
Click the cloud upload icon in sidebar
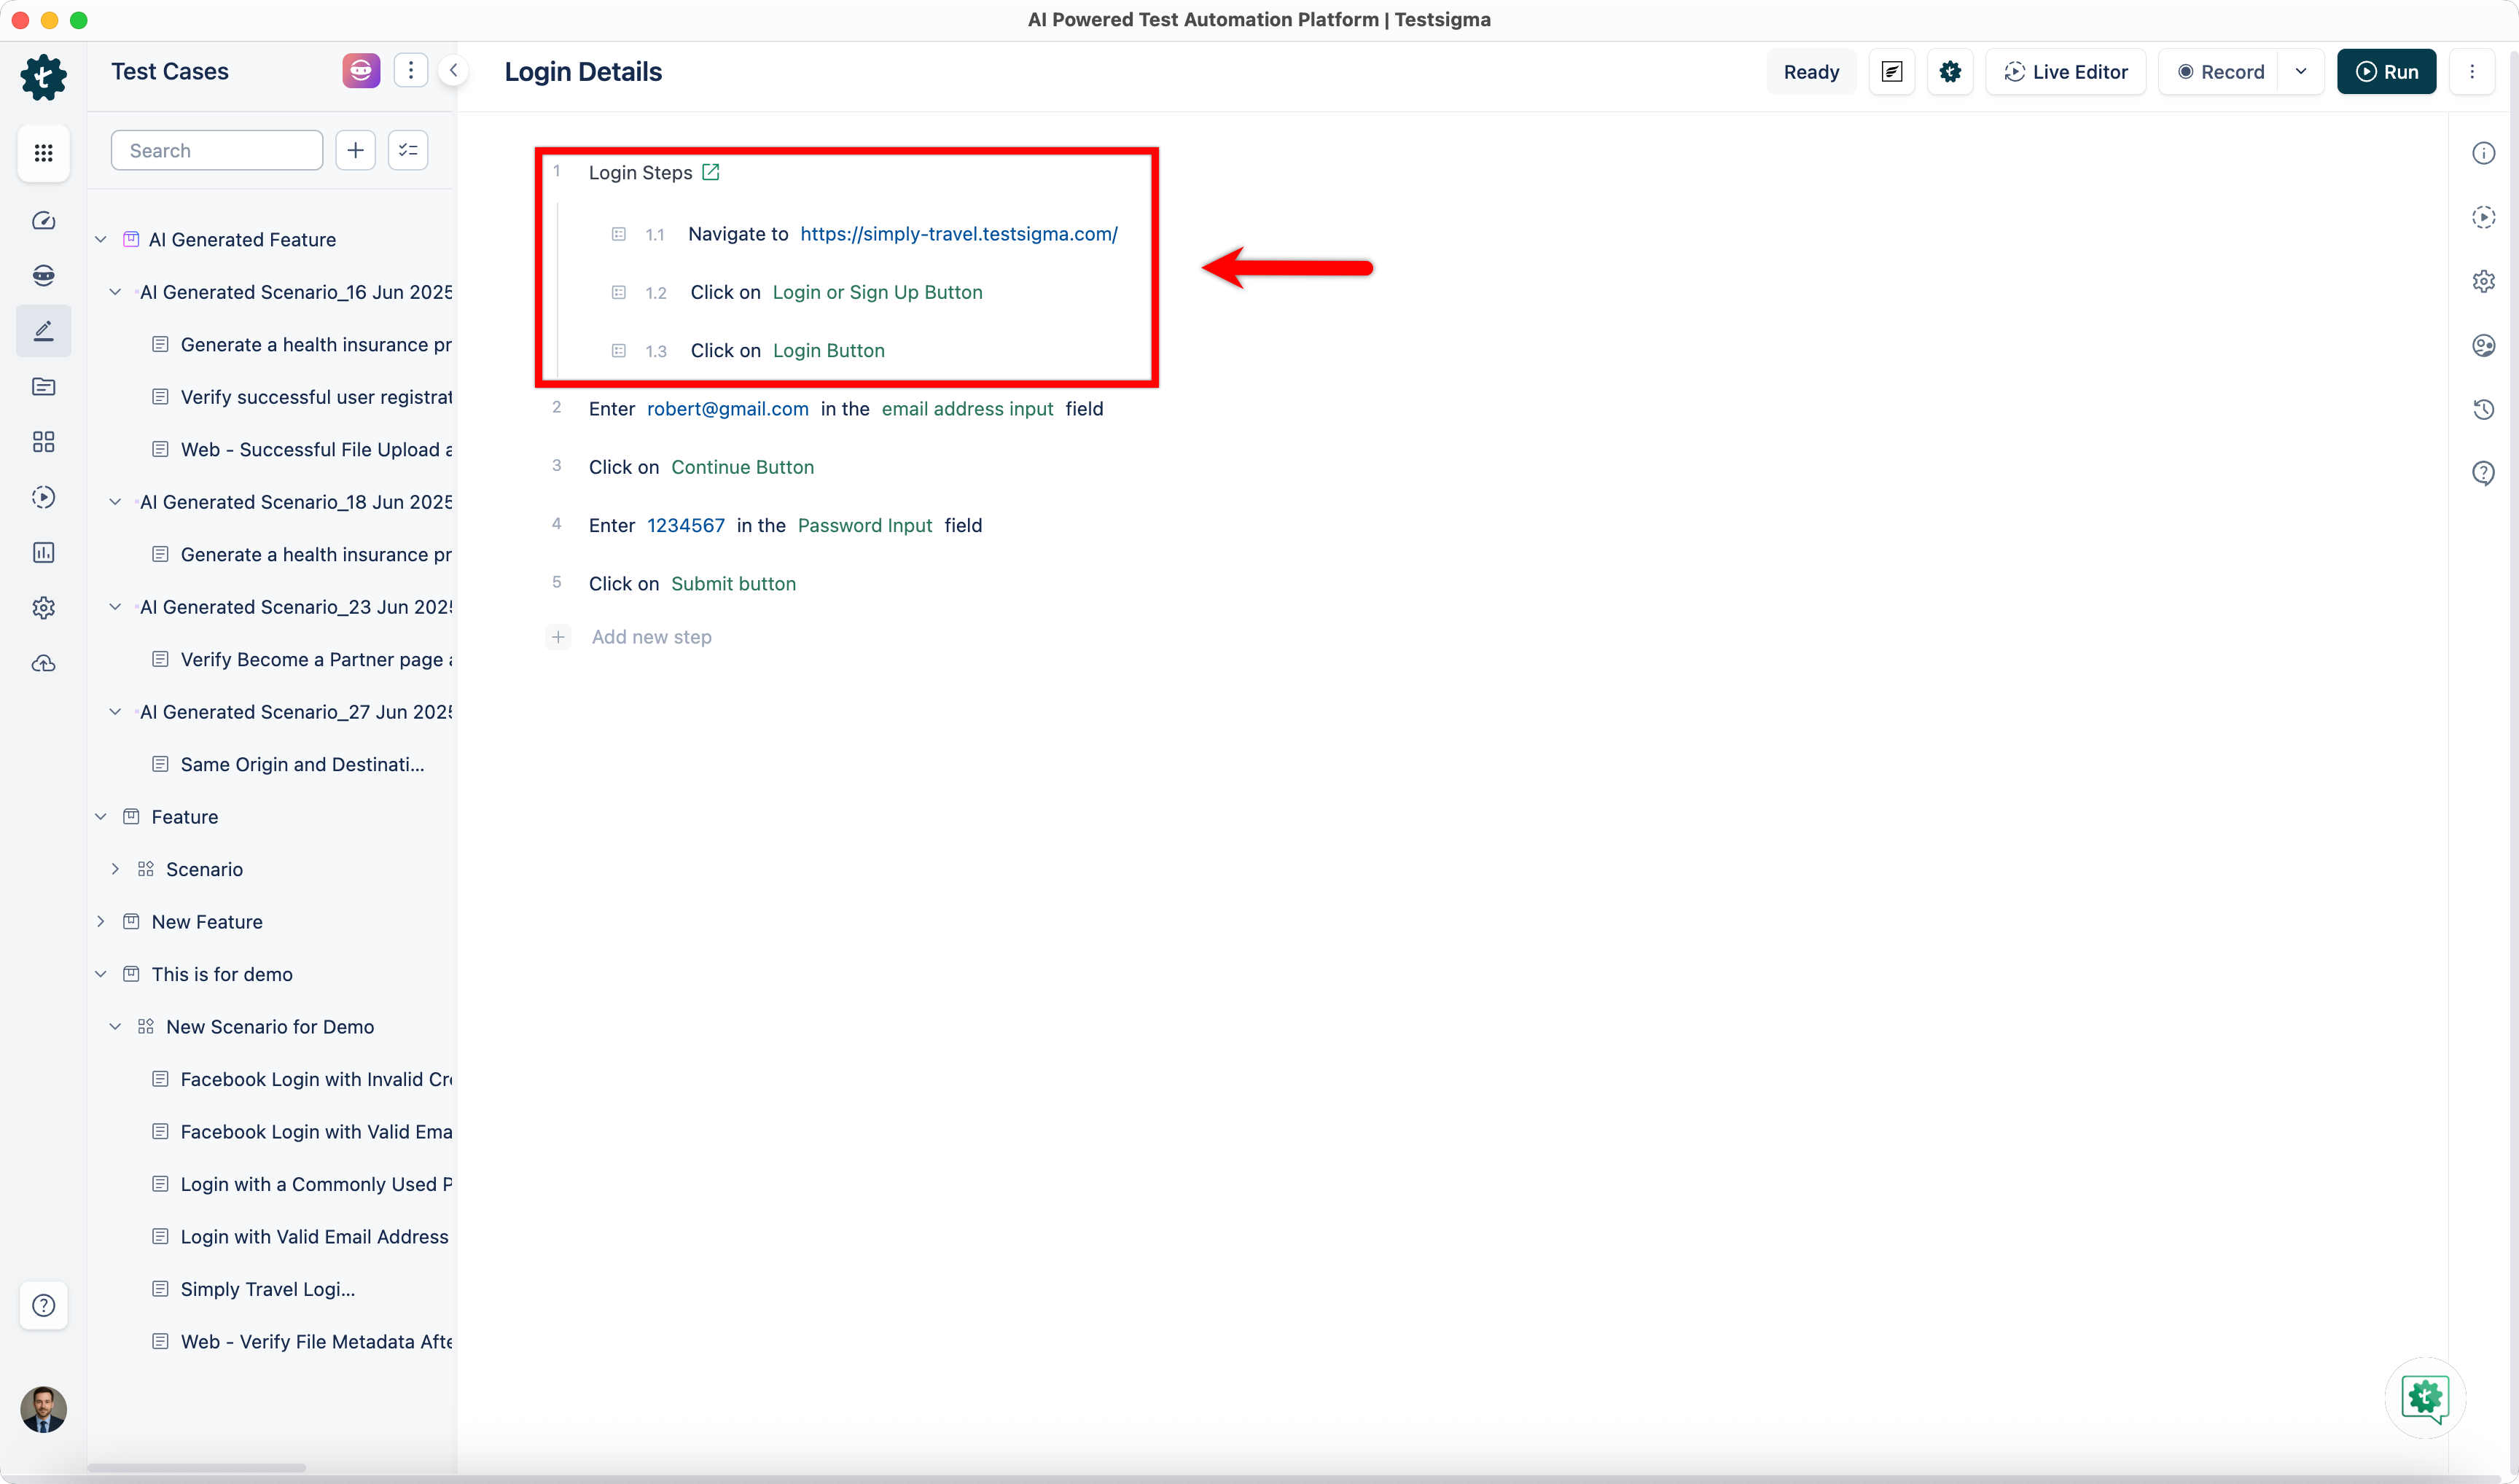coord(43,663)
